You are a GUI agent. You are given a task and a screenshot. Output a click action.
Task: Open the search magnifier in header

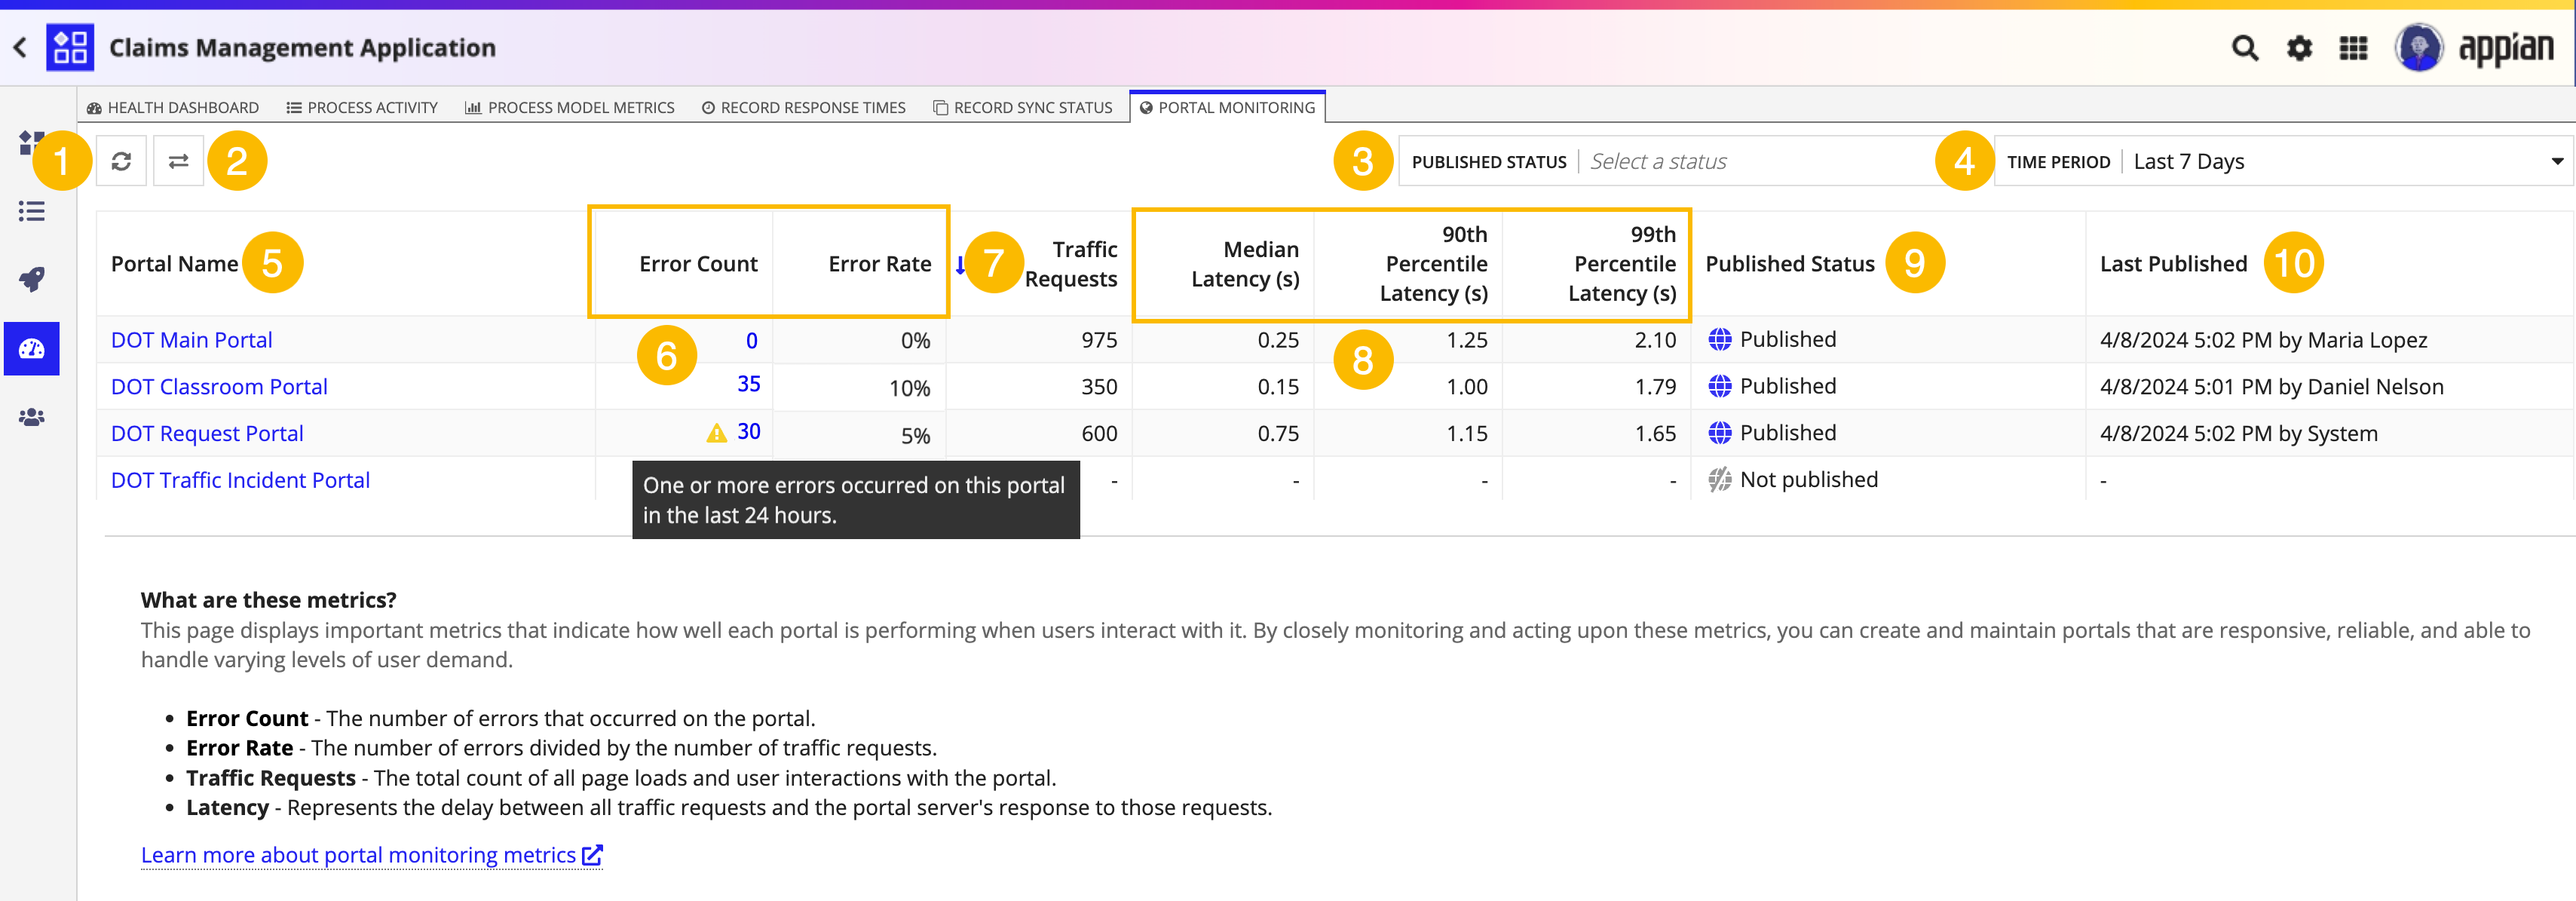point(2245,47)
